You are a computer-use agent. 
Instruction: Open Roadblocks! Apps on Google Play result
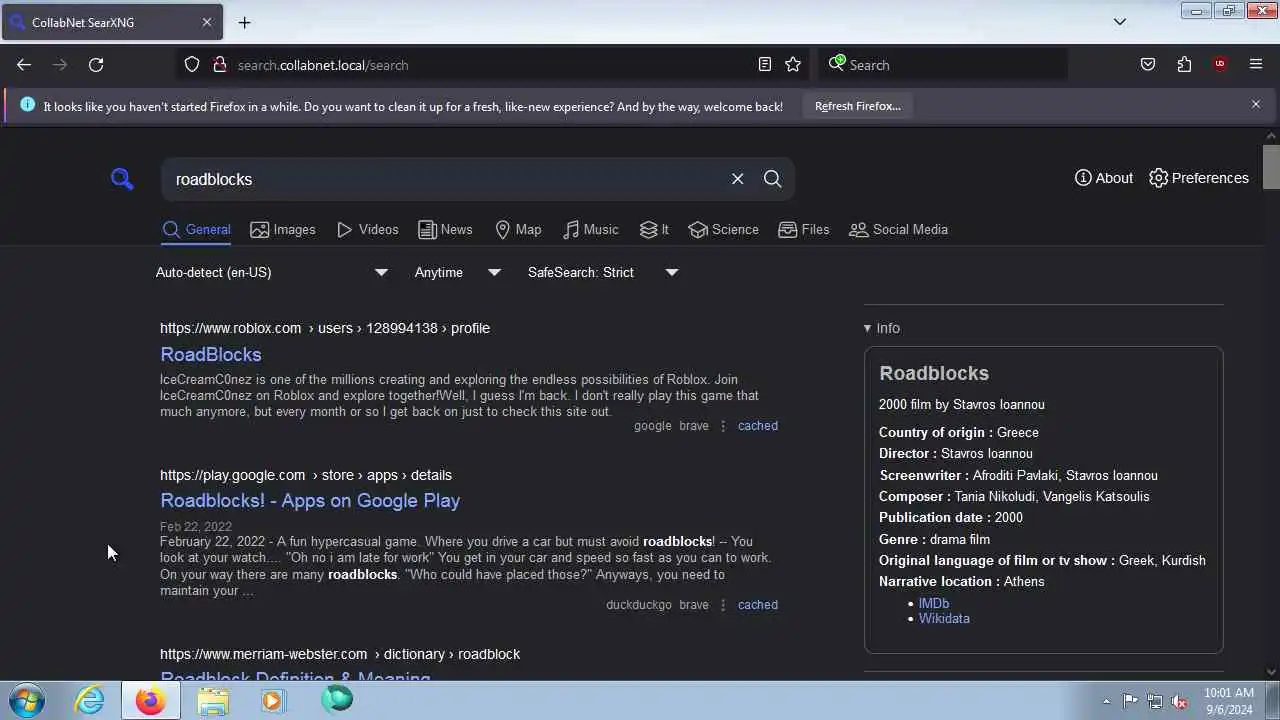click(x=310, y=500)
